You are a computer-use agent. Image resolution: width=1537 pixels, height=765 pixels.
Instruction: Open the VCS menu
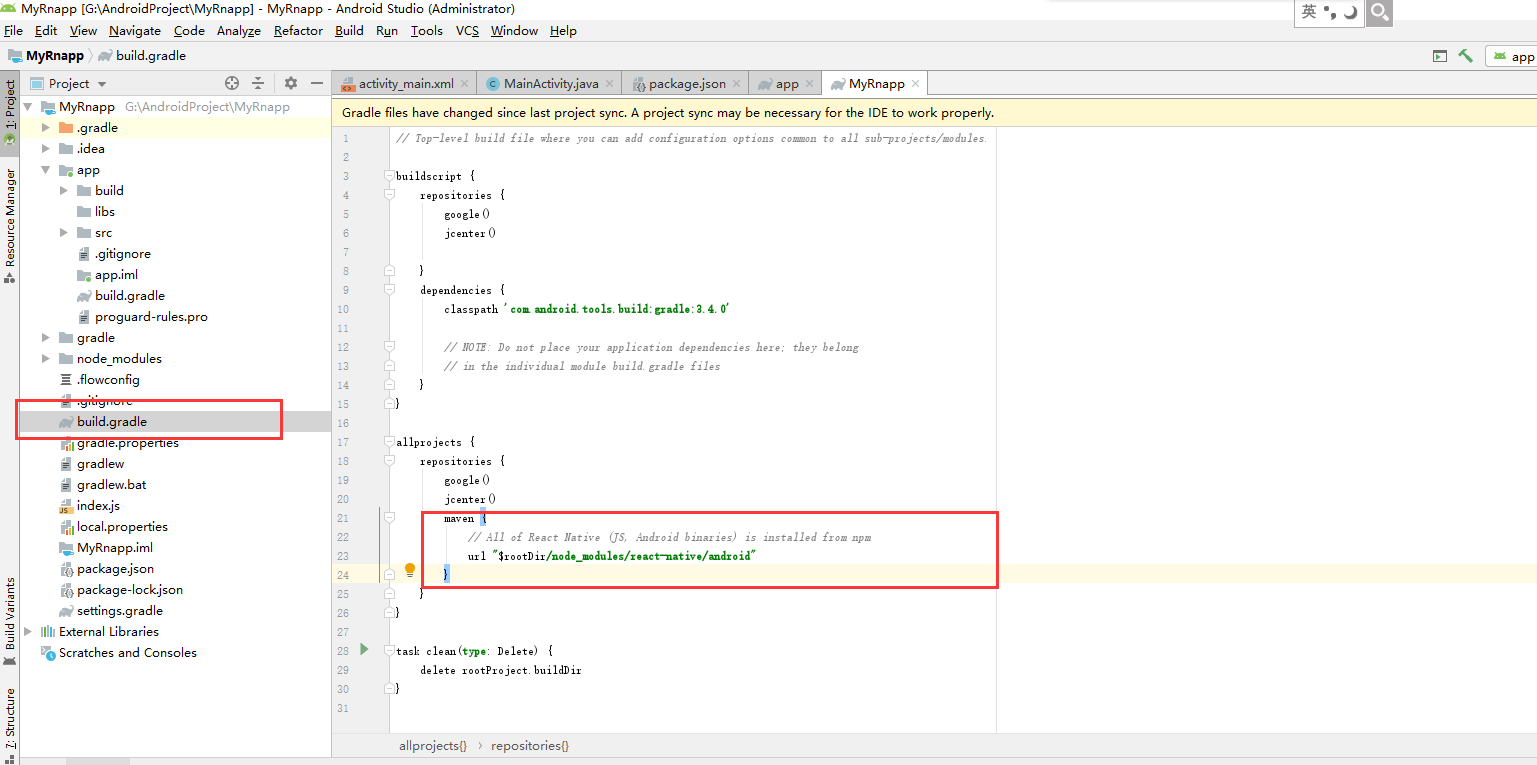point(467,31)
